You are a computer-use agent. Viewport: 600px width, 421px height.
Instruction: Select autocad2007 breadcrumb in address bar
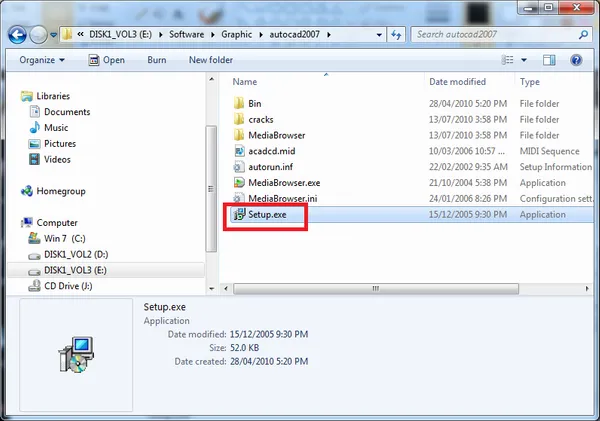[x=294, y=34]
